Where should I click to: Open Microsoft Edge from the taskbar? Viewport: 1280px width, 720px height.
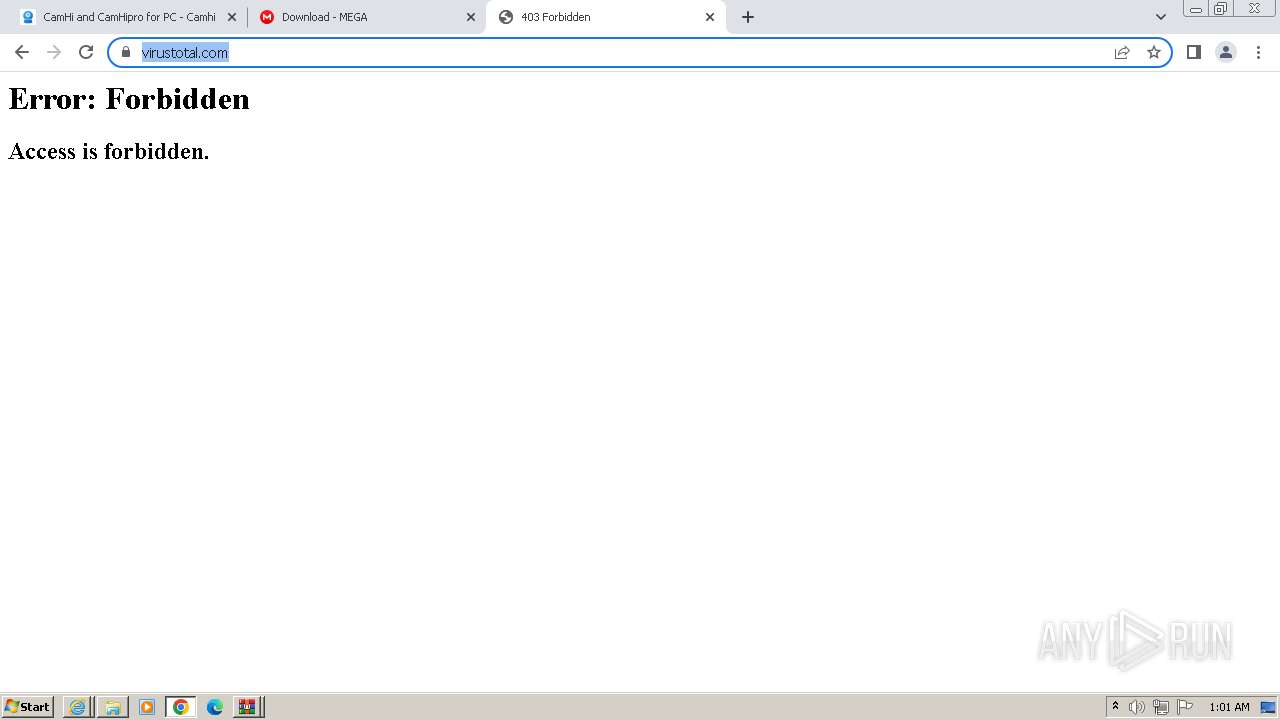click(x=215, y=707)
